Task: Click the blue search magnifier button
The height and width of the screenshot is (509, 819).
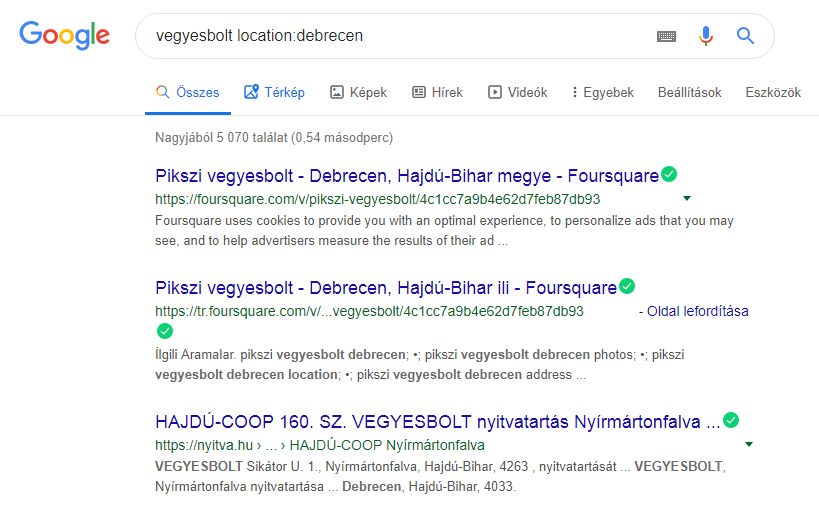Action: pos(745,36)
